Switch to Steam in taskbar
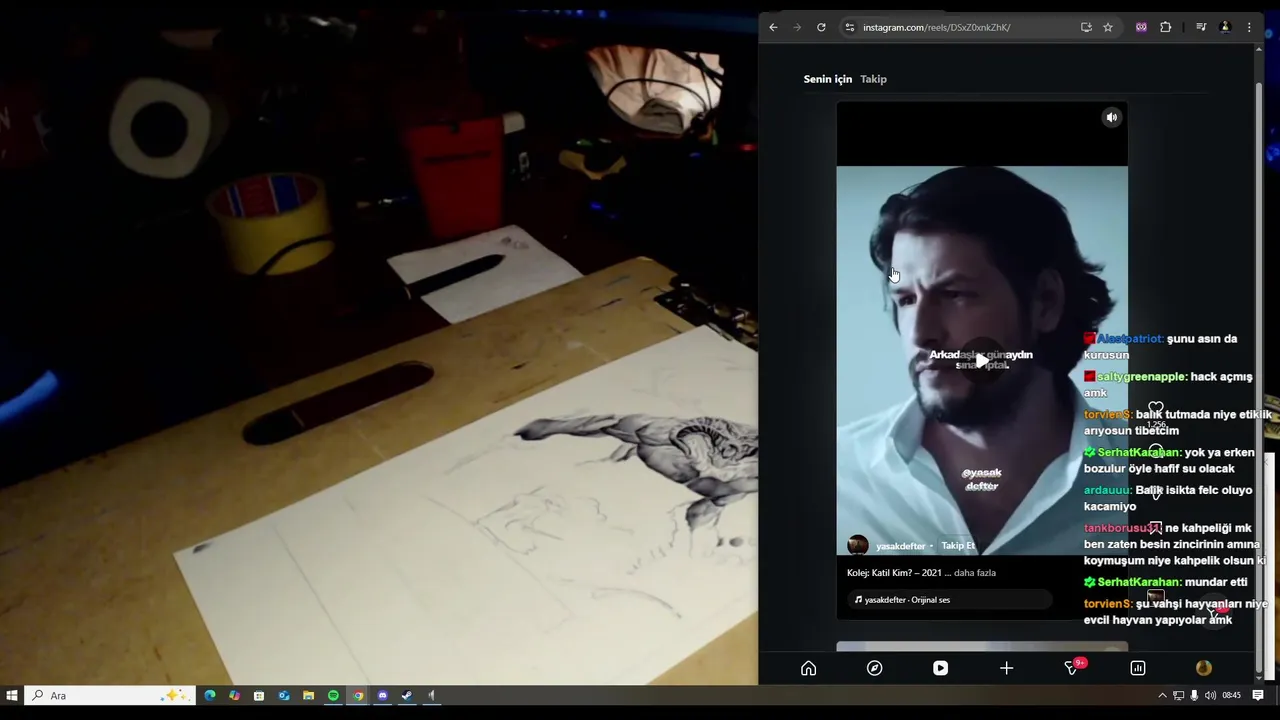The width and height of the screenshot is (1280, 720). 407,695
